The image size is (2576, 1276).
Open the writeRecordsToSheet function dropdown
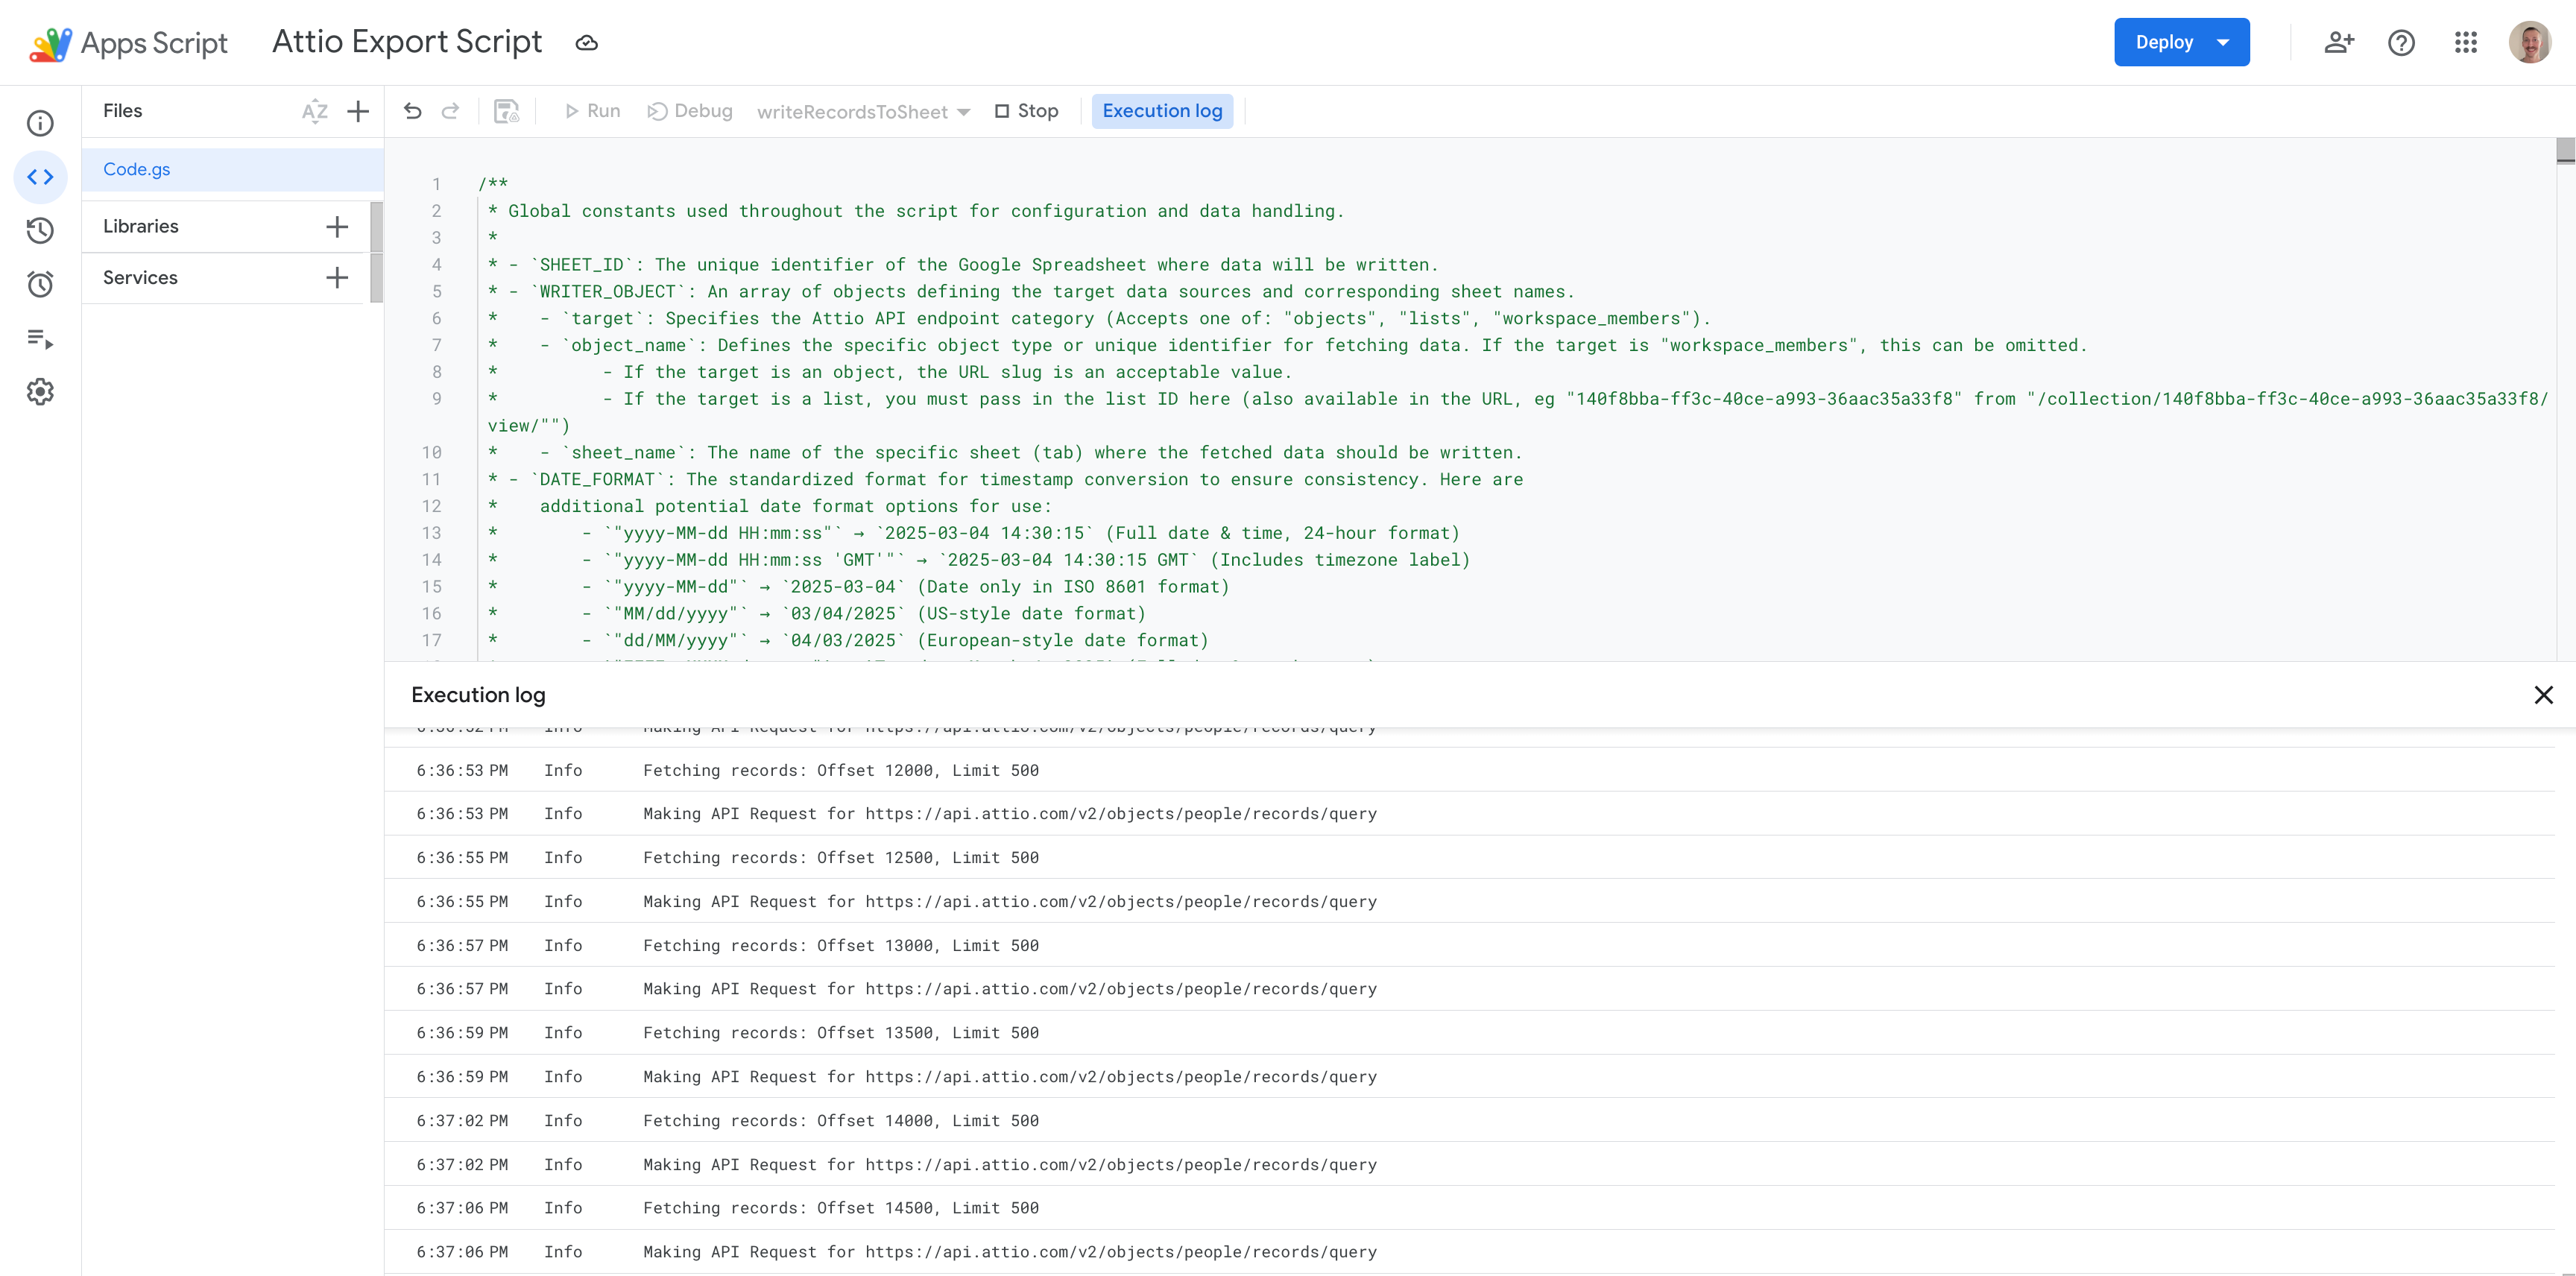(863, 112)
